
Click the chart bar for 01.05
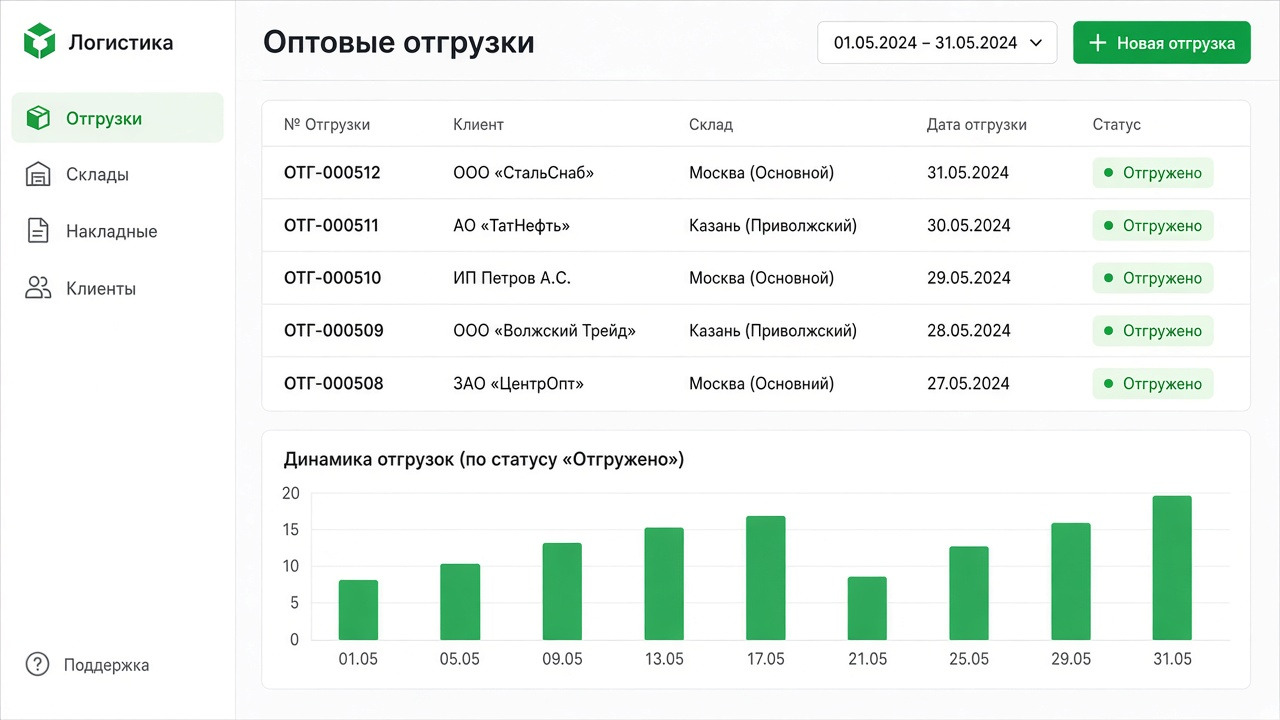(x=358, y=610)
